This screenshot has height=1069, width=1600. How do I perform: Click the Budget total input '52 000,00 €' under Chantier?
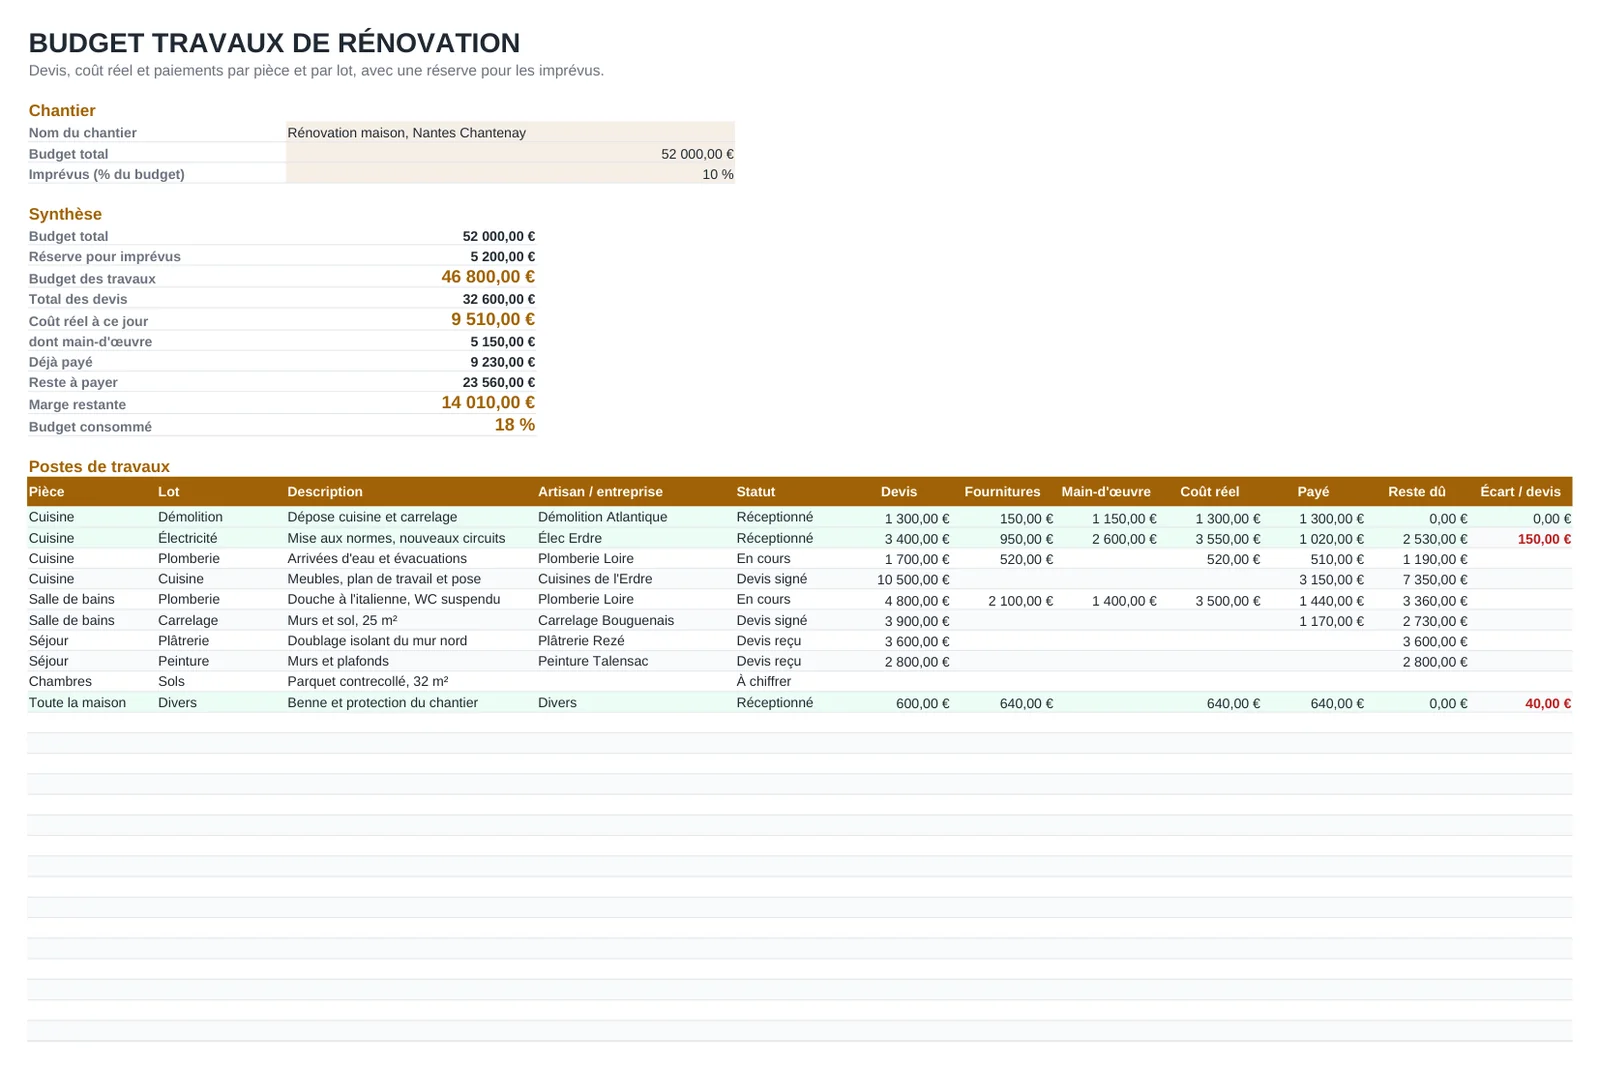(x=510, y=153)
